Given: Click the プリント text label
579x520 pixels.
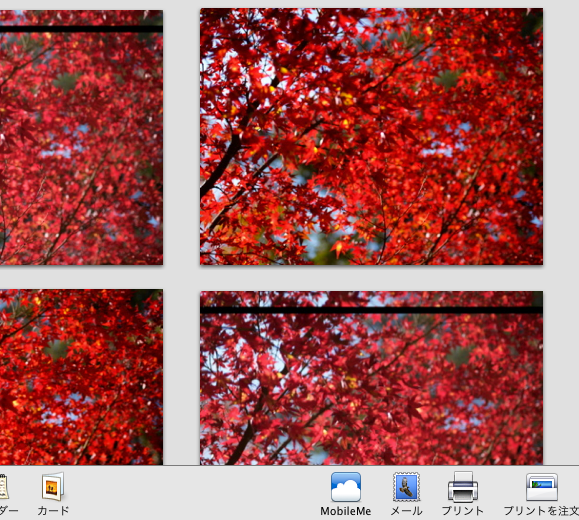Looking at the screenshot, I should tap(463, 511).
